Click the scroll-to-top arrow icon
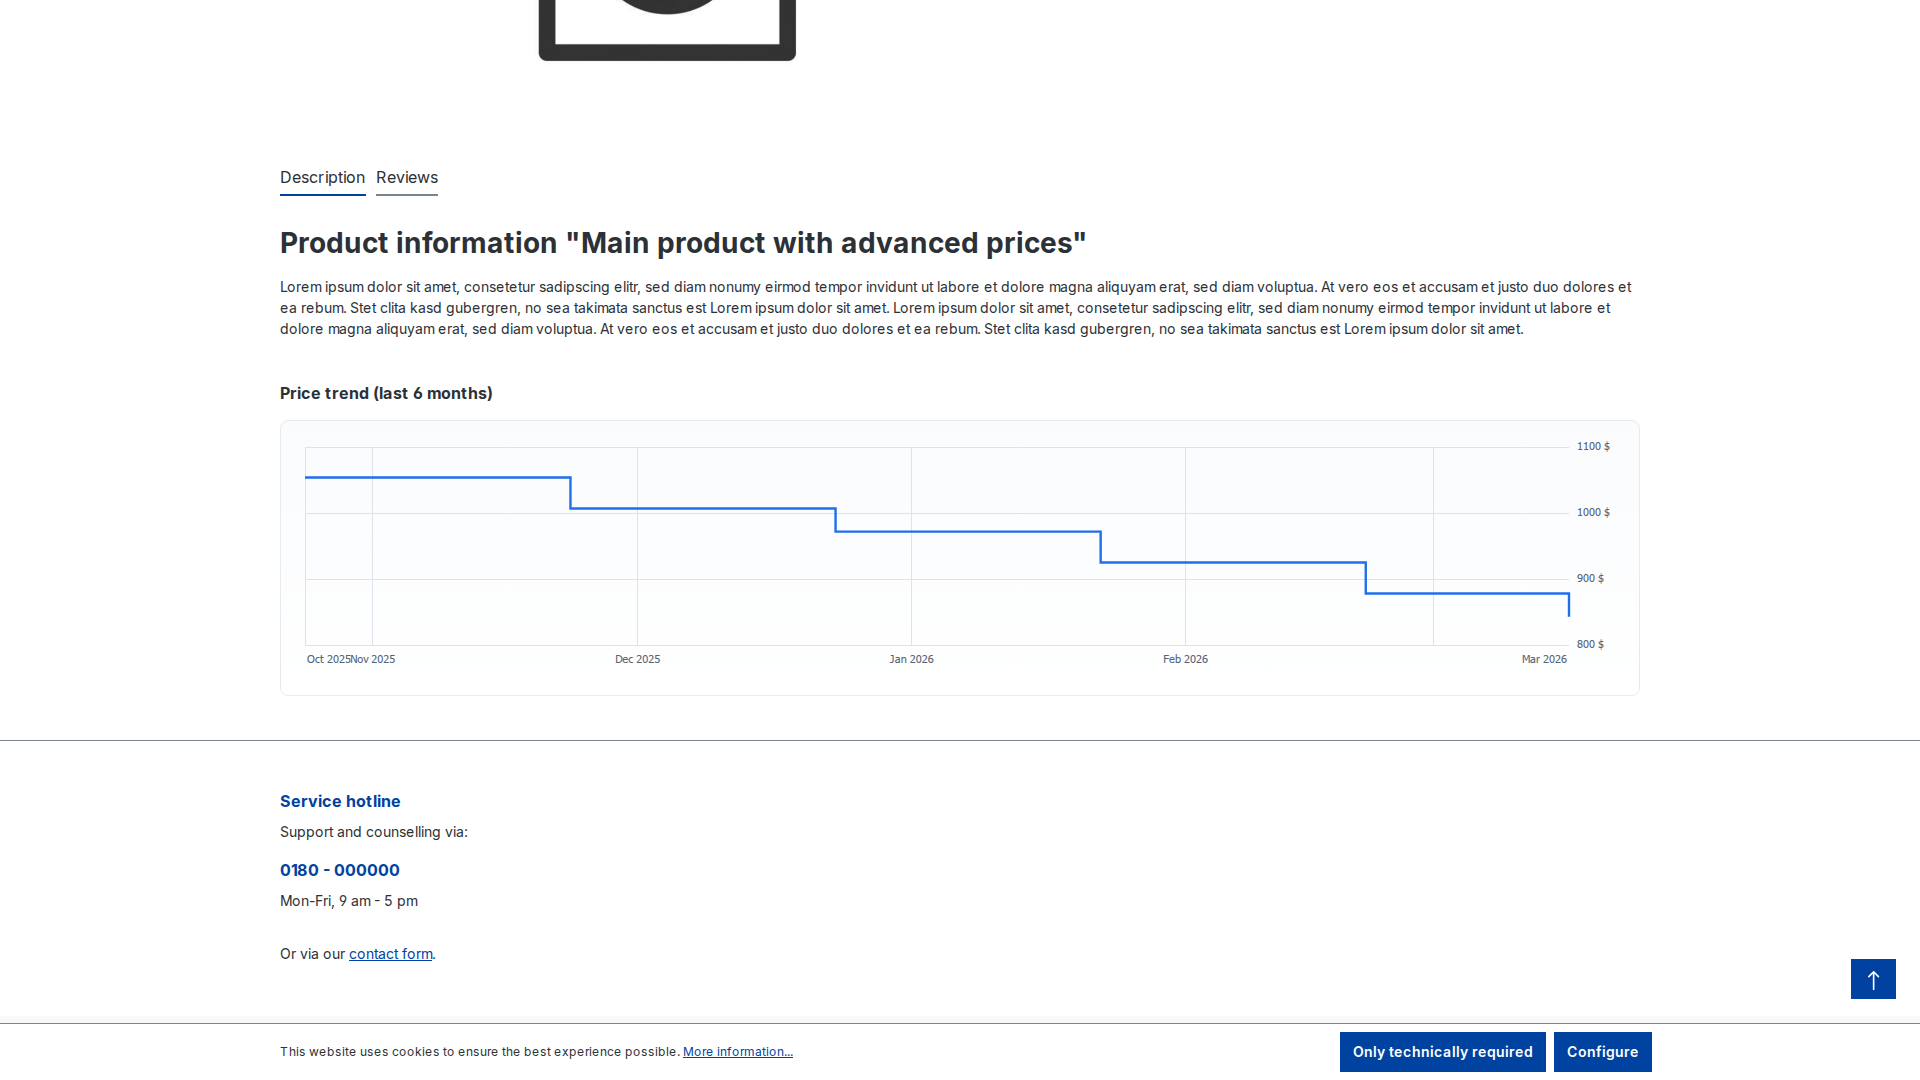This screenshot has height=1080, width=1920. click(1873, 979)
